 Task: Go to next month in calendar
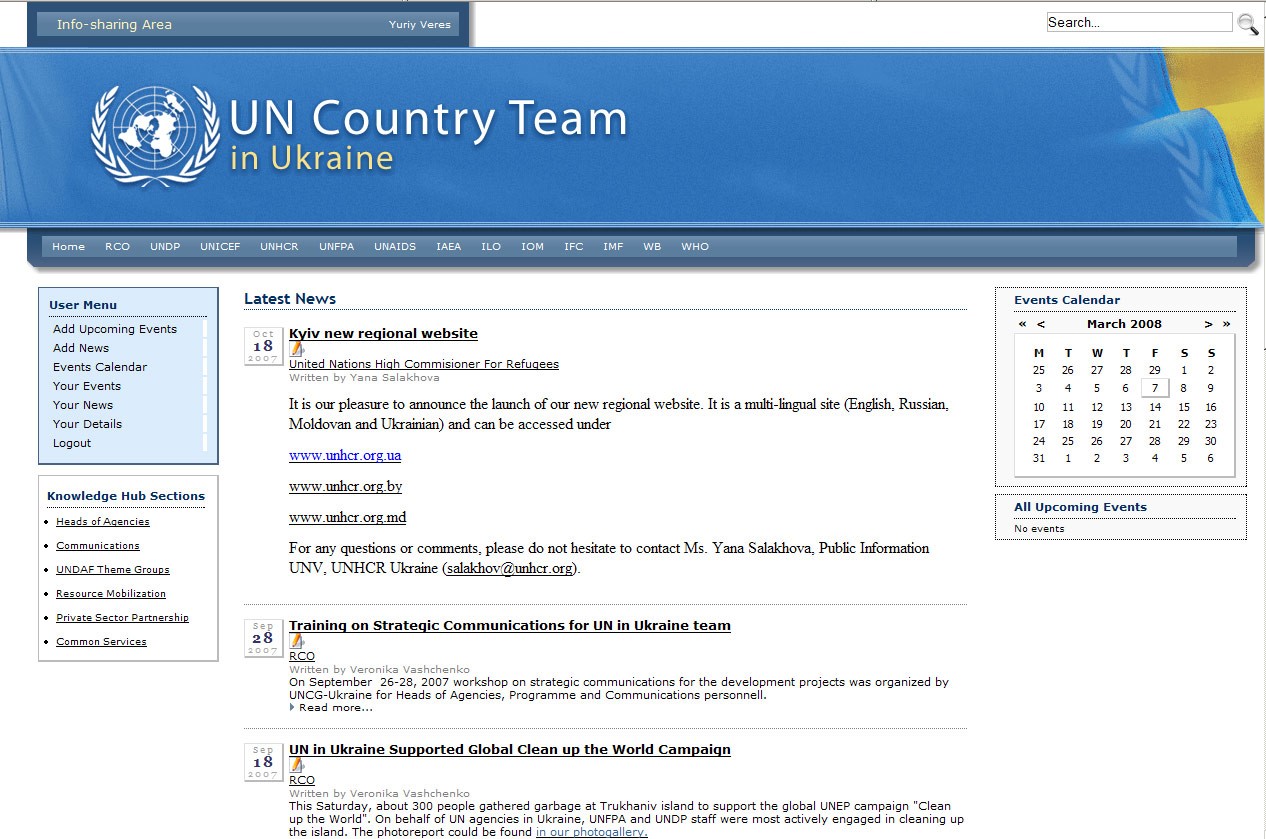click(1208, 324)
